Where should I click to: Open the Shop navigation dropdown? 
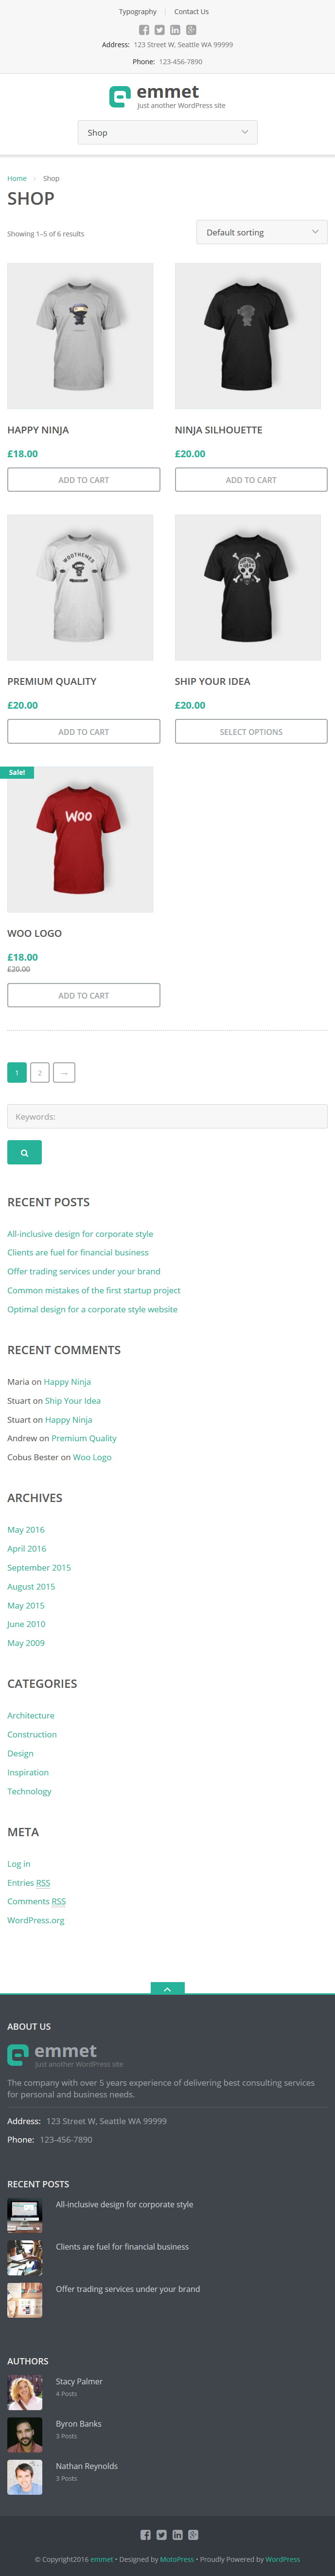(167, 132)
